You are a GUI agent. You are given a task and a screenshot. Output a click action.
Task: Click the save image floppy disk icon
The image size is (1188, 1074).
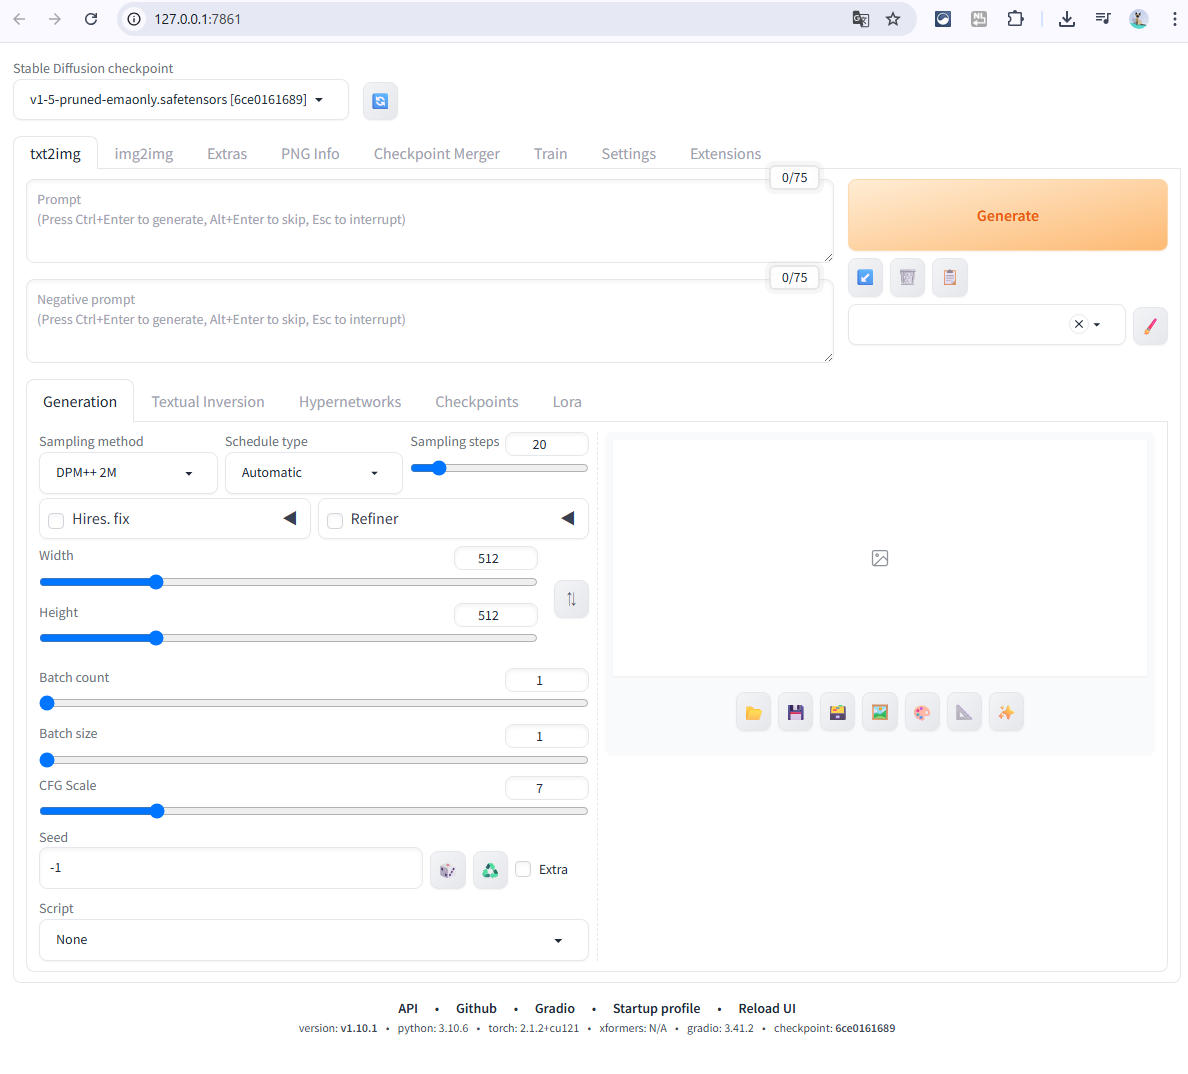(795, 713)
